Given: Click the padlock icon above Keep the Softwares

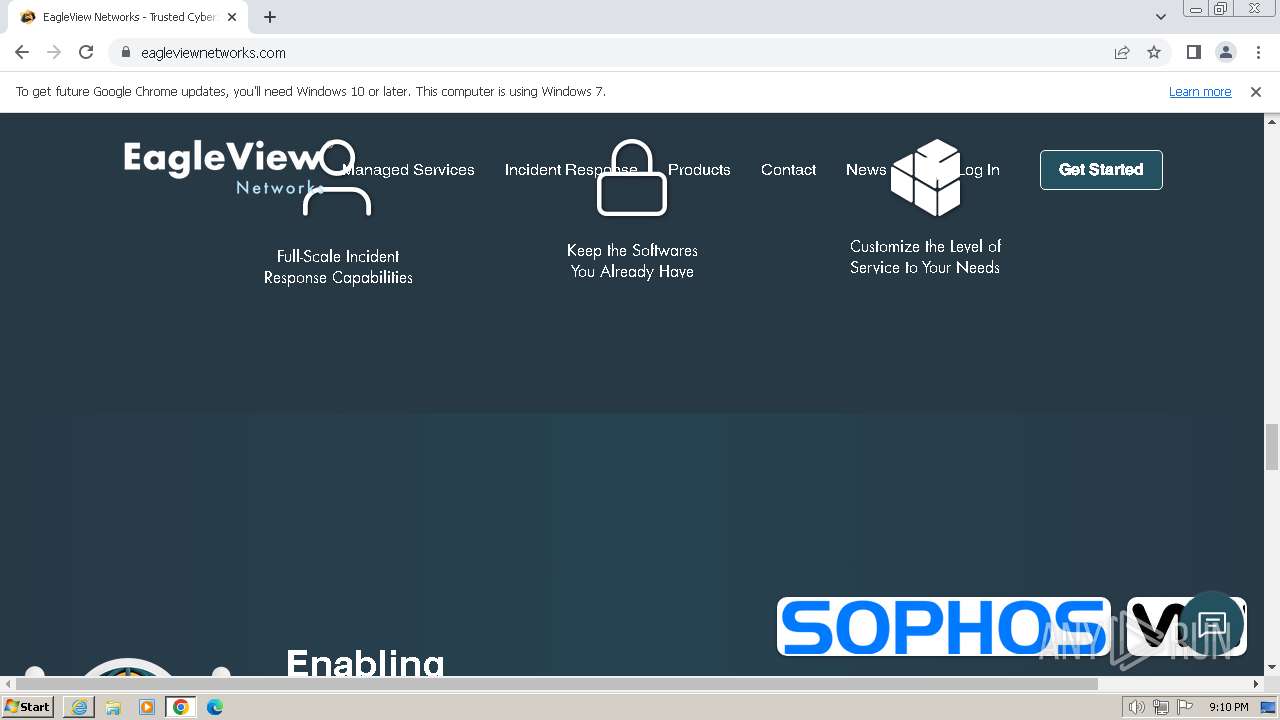Looking at the screenshot, I should coord(632,178).
